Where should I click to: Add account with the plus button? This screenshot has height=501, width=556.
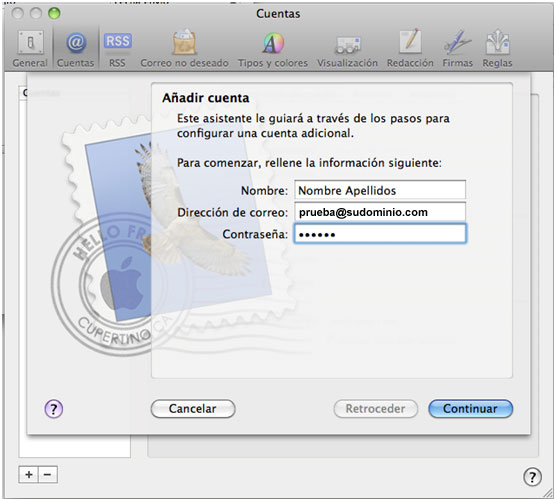[29, 474]
